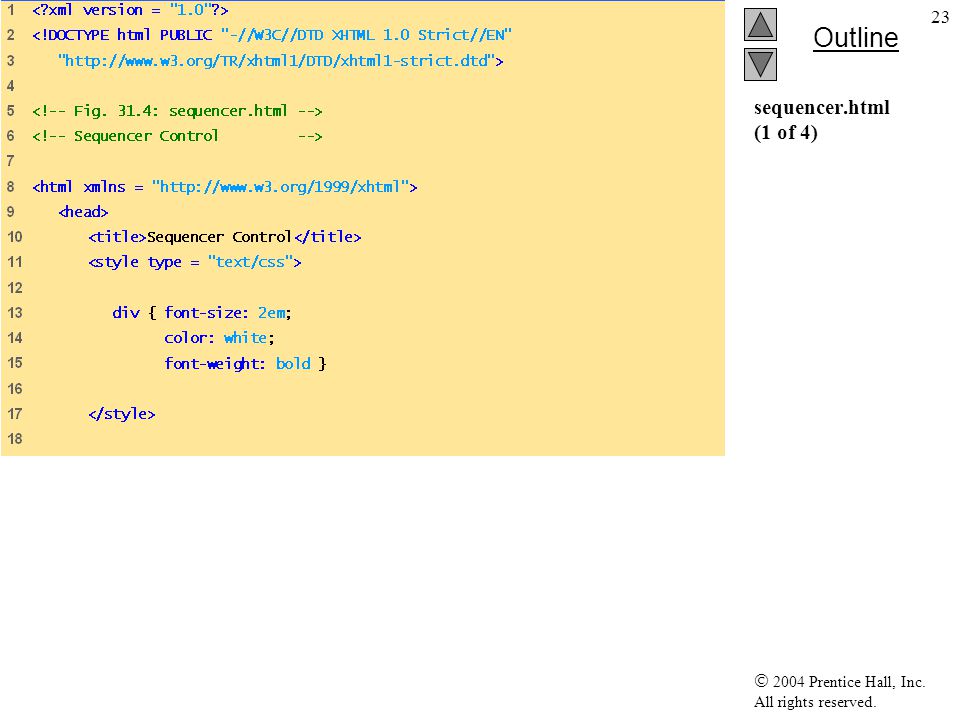Click line number 18
960x720 pixels.
[x=15, y=439]
